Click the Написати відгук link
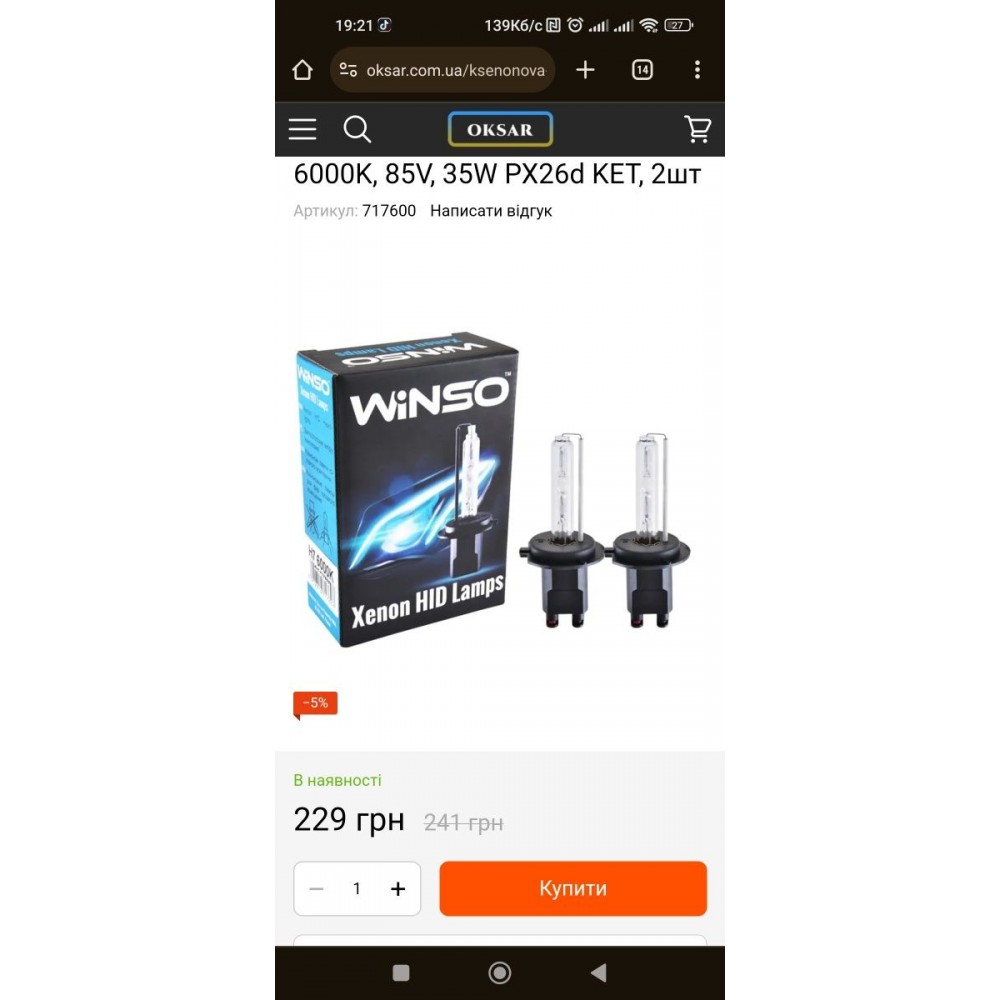The image size is (1000, 1000). 491,211
